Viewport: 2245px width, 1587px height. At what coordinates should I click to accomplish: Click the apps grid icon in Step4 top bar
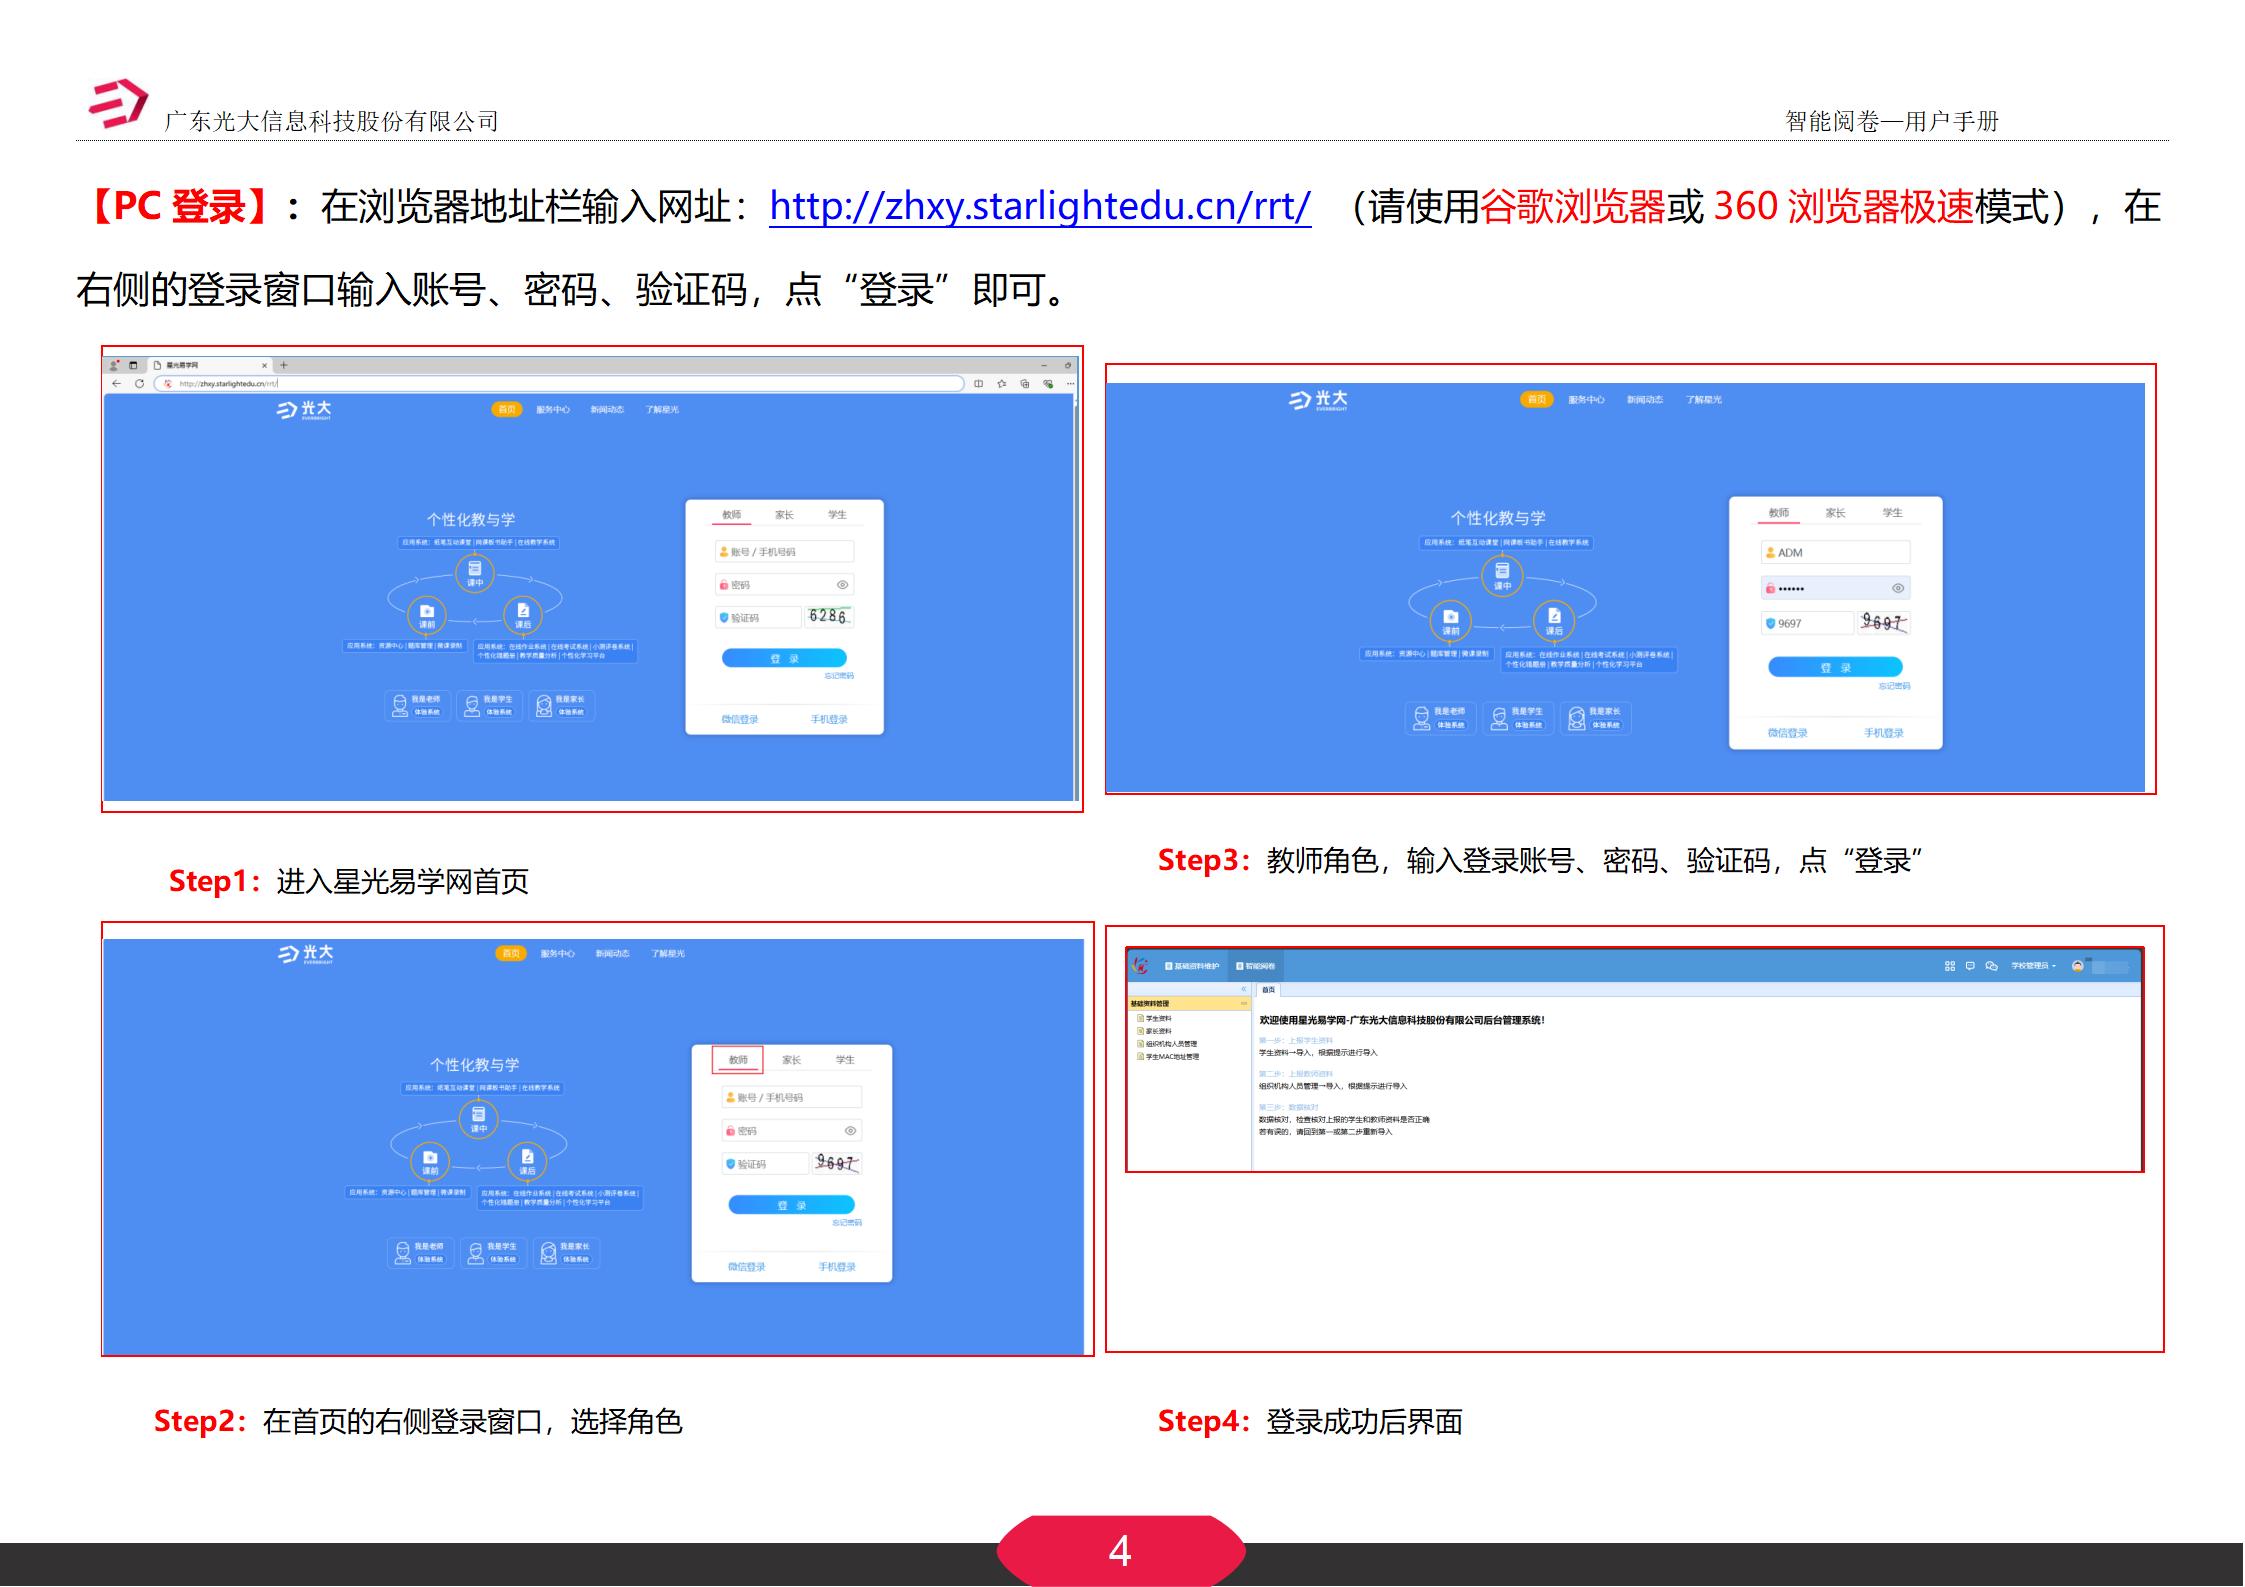(x=1948, y=966)
